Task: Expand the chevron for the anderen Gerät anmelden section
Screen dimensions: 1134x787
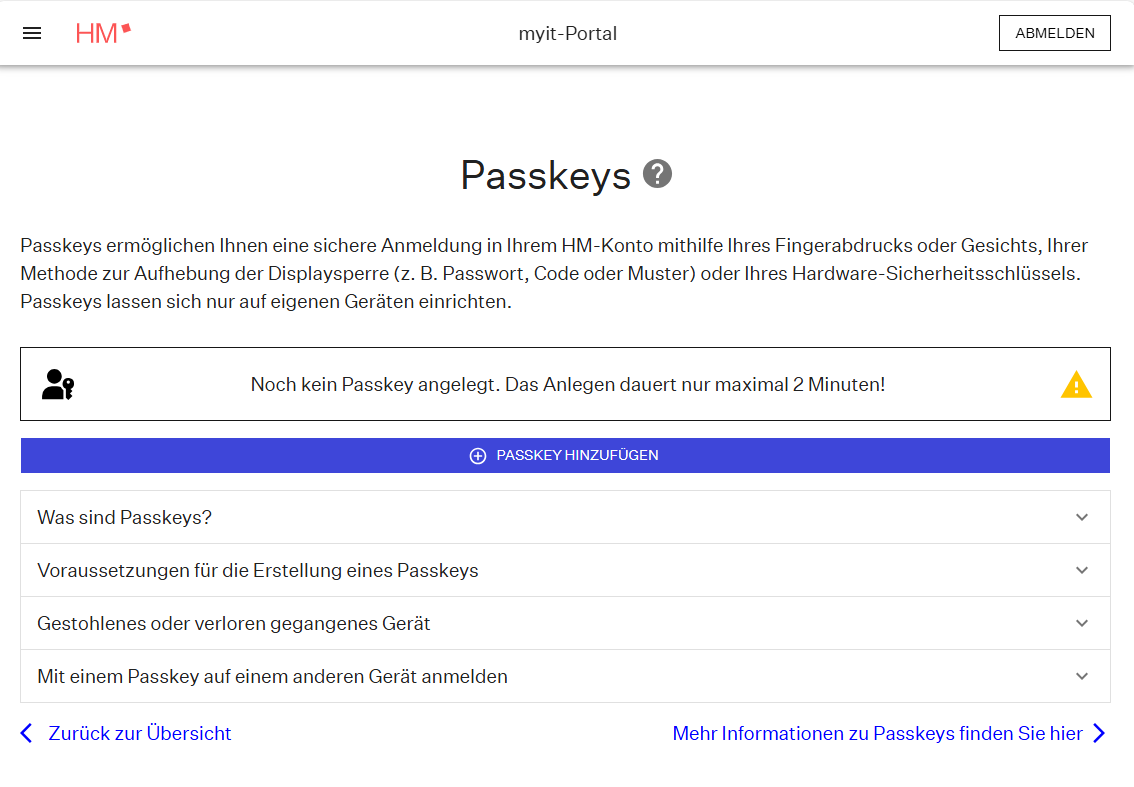Action: point(1081,676)
